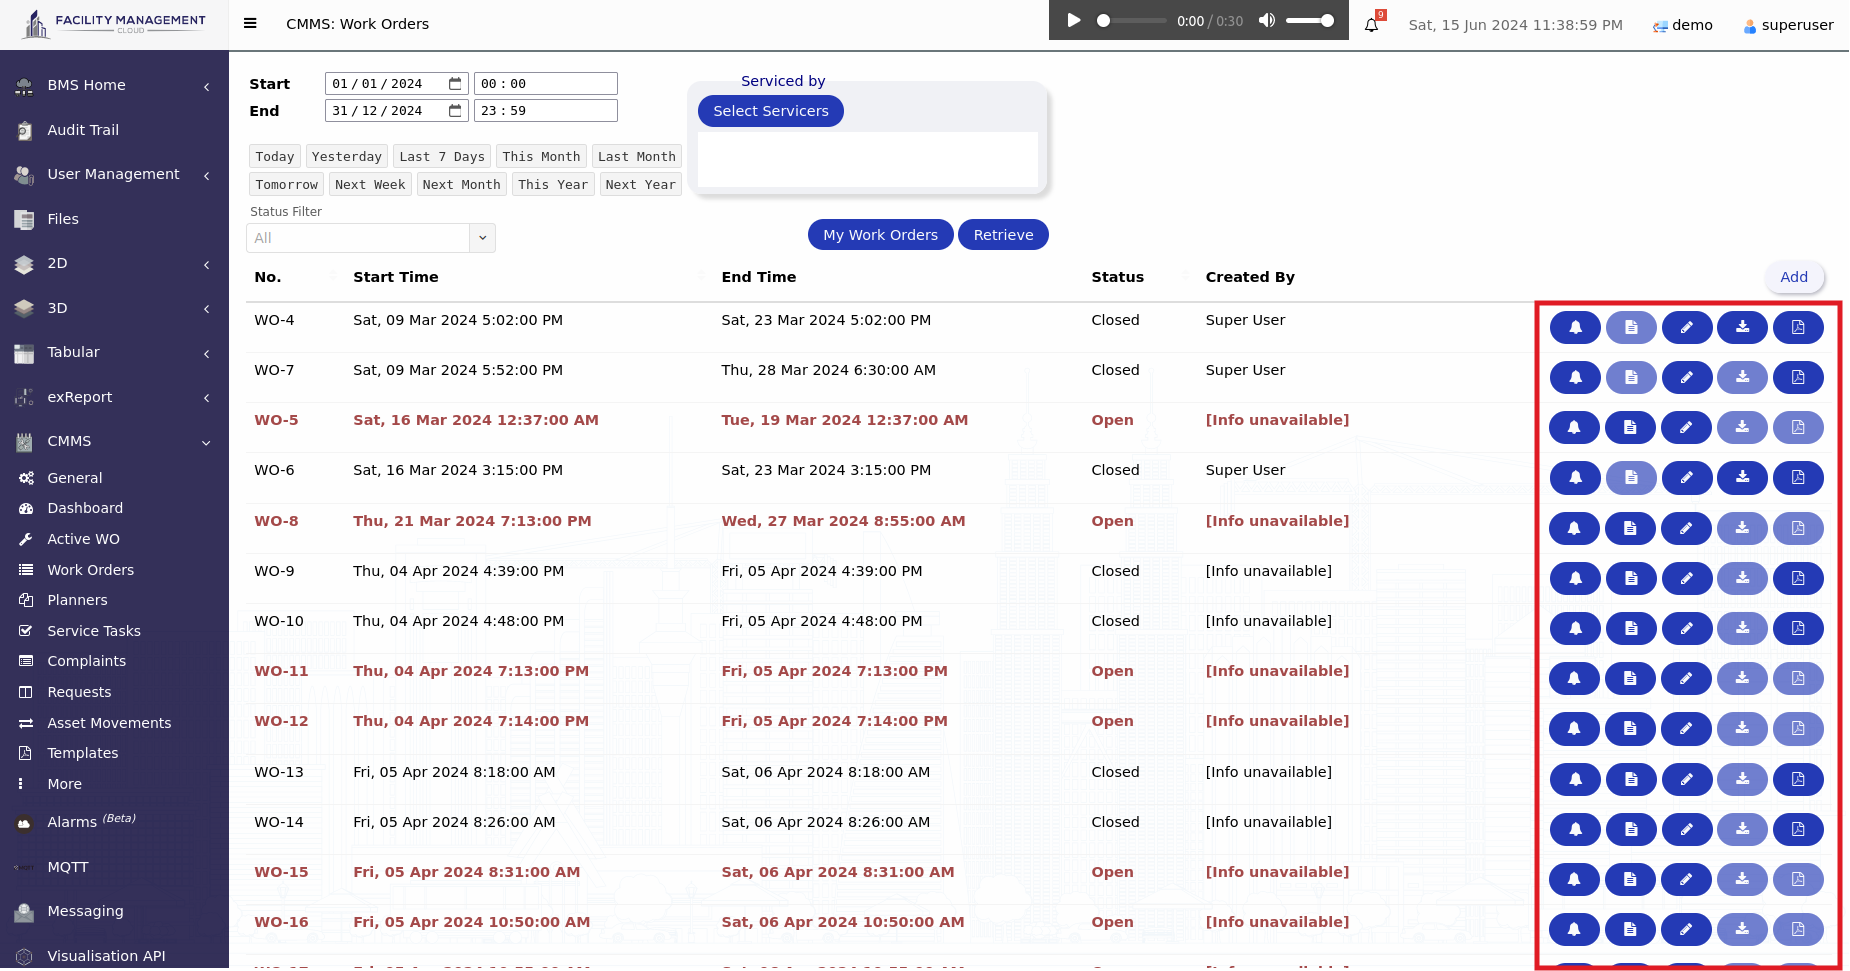1850x971 pixels.
Task: Open Service Tasks page
Action: (94, 631)
